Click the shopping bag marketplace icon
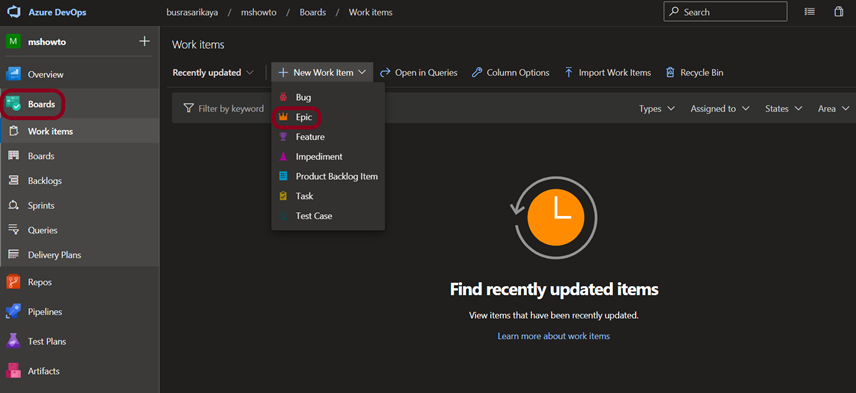The height and width of the screenshot is (393, 856). [x=839, y=11]
